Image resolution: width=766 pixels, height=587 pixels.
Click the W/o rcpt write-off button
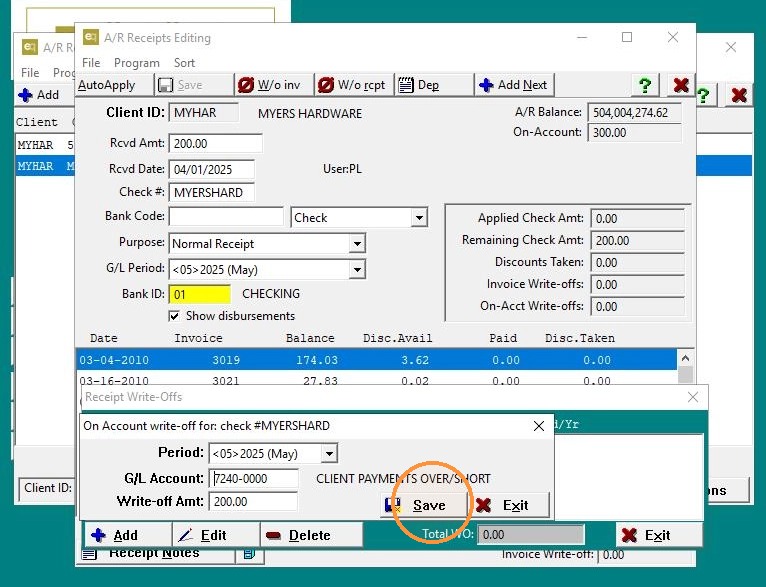[355, 85]
